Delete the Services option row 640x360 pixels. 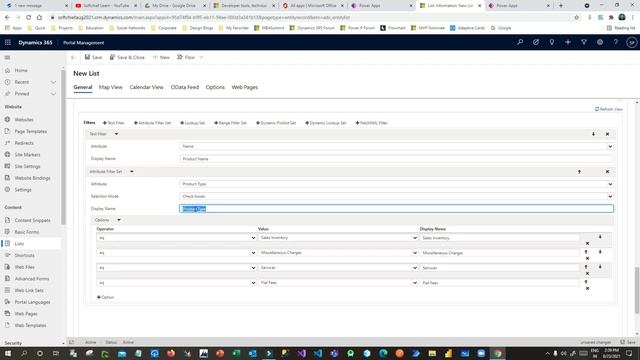tap(587, 273)
